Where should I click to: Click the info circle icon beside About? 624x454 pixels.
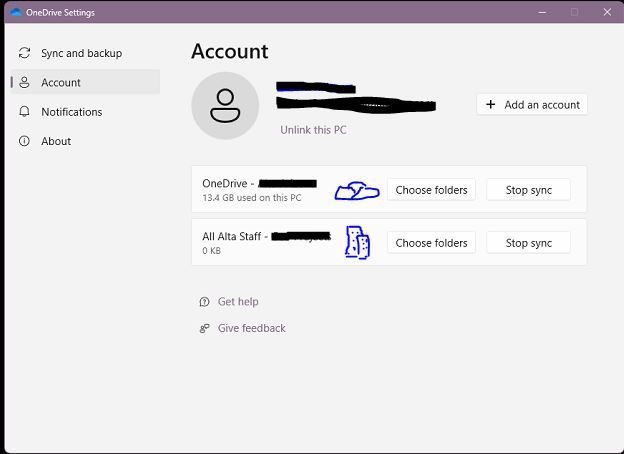tap(25, 141)
